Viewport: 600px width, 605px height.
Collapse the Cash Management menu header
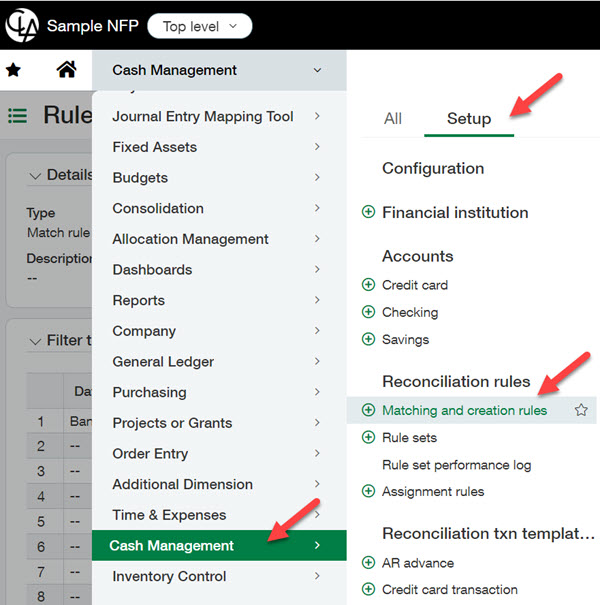point(317,70)
